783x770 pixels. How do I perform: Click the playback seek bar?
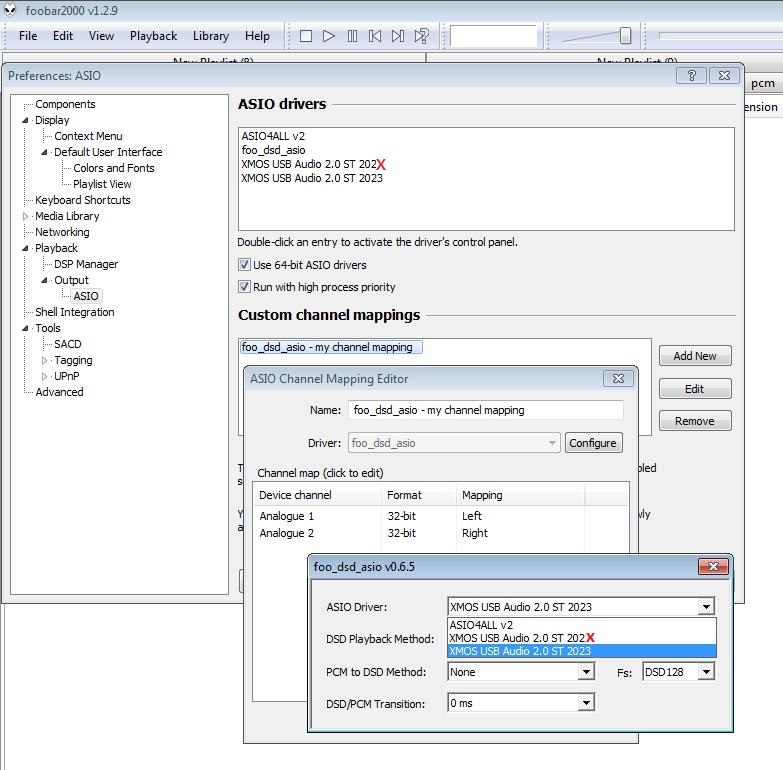coord(720,35)
